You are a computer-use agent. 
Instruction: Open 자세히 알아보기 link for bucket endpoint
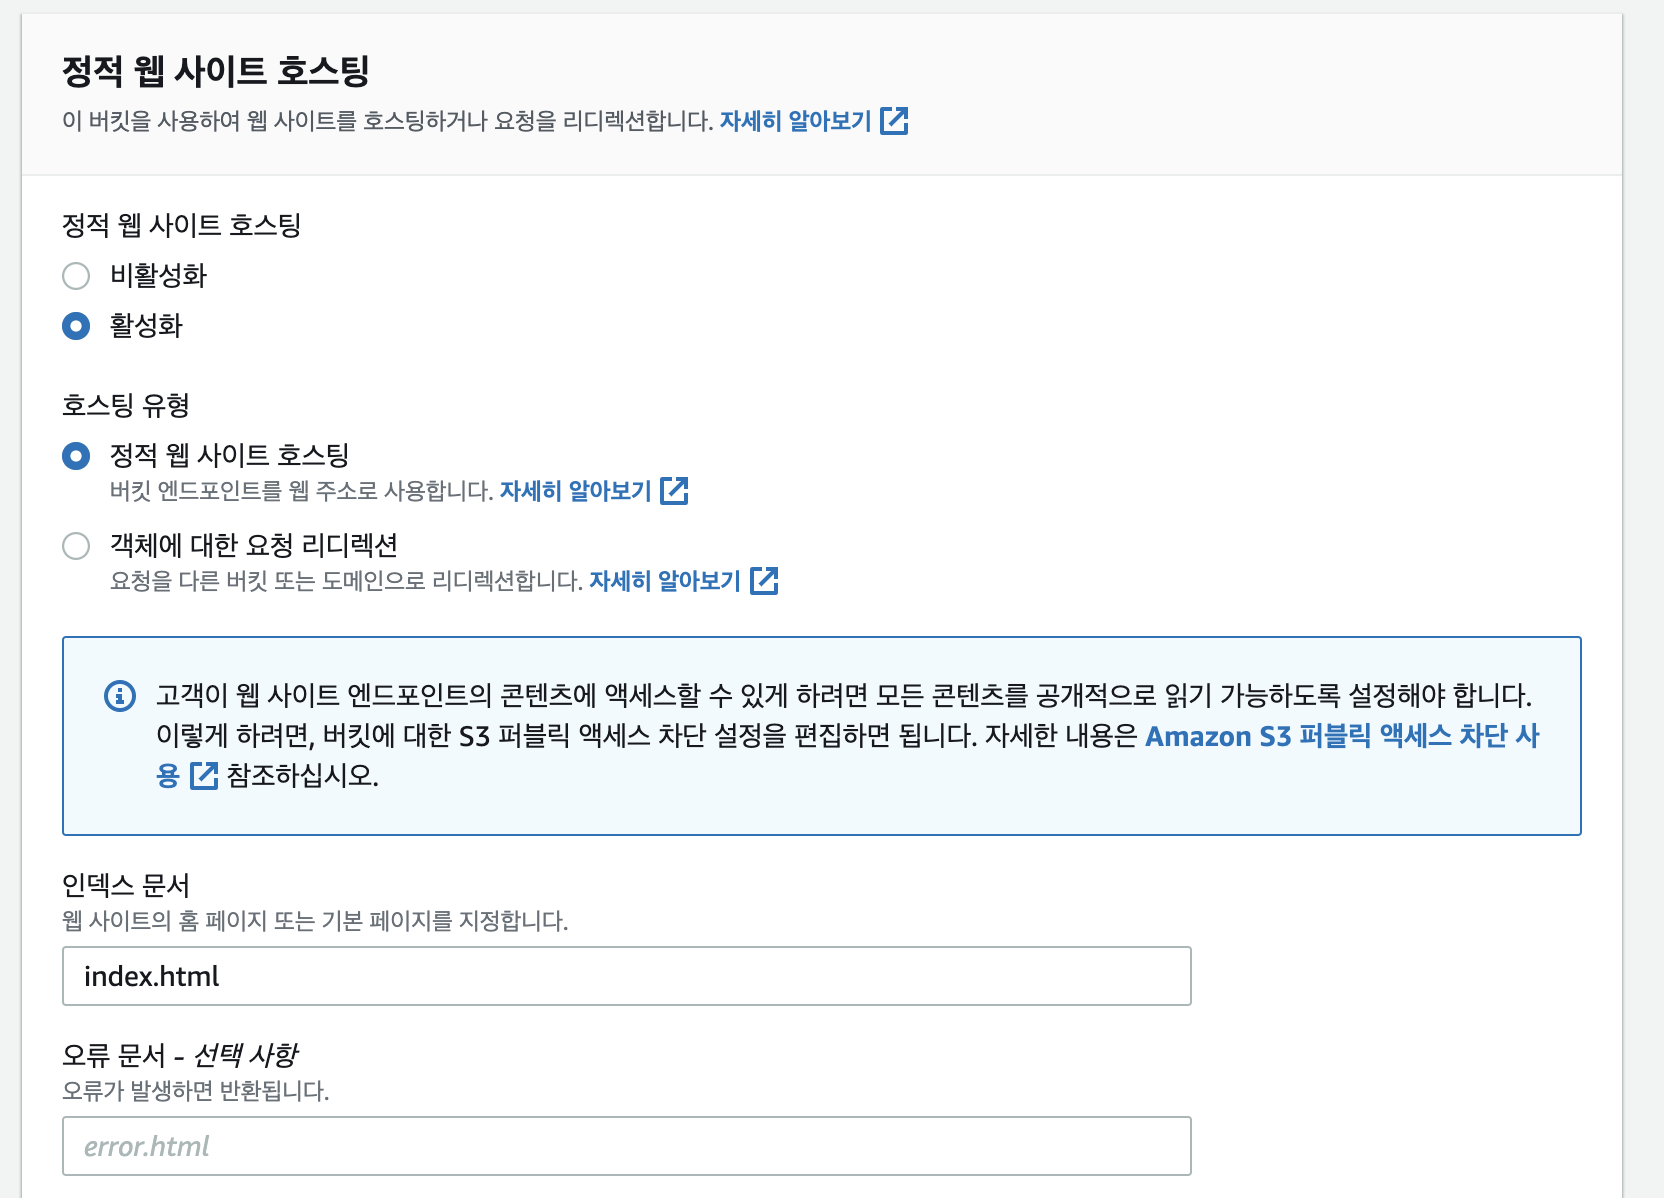click(x=576, y=491)
